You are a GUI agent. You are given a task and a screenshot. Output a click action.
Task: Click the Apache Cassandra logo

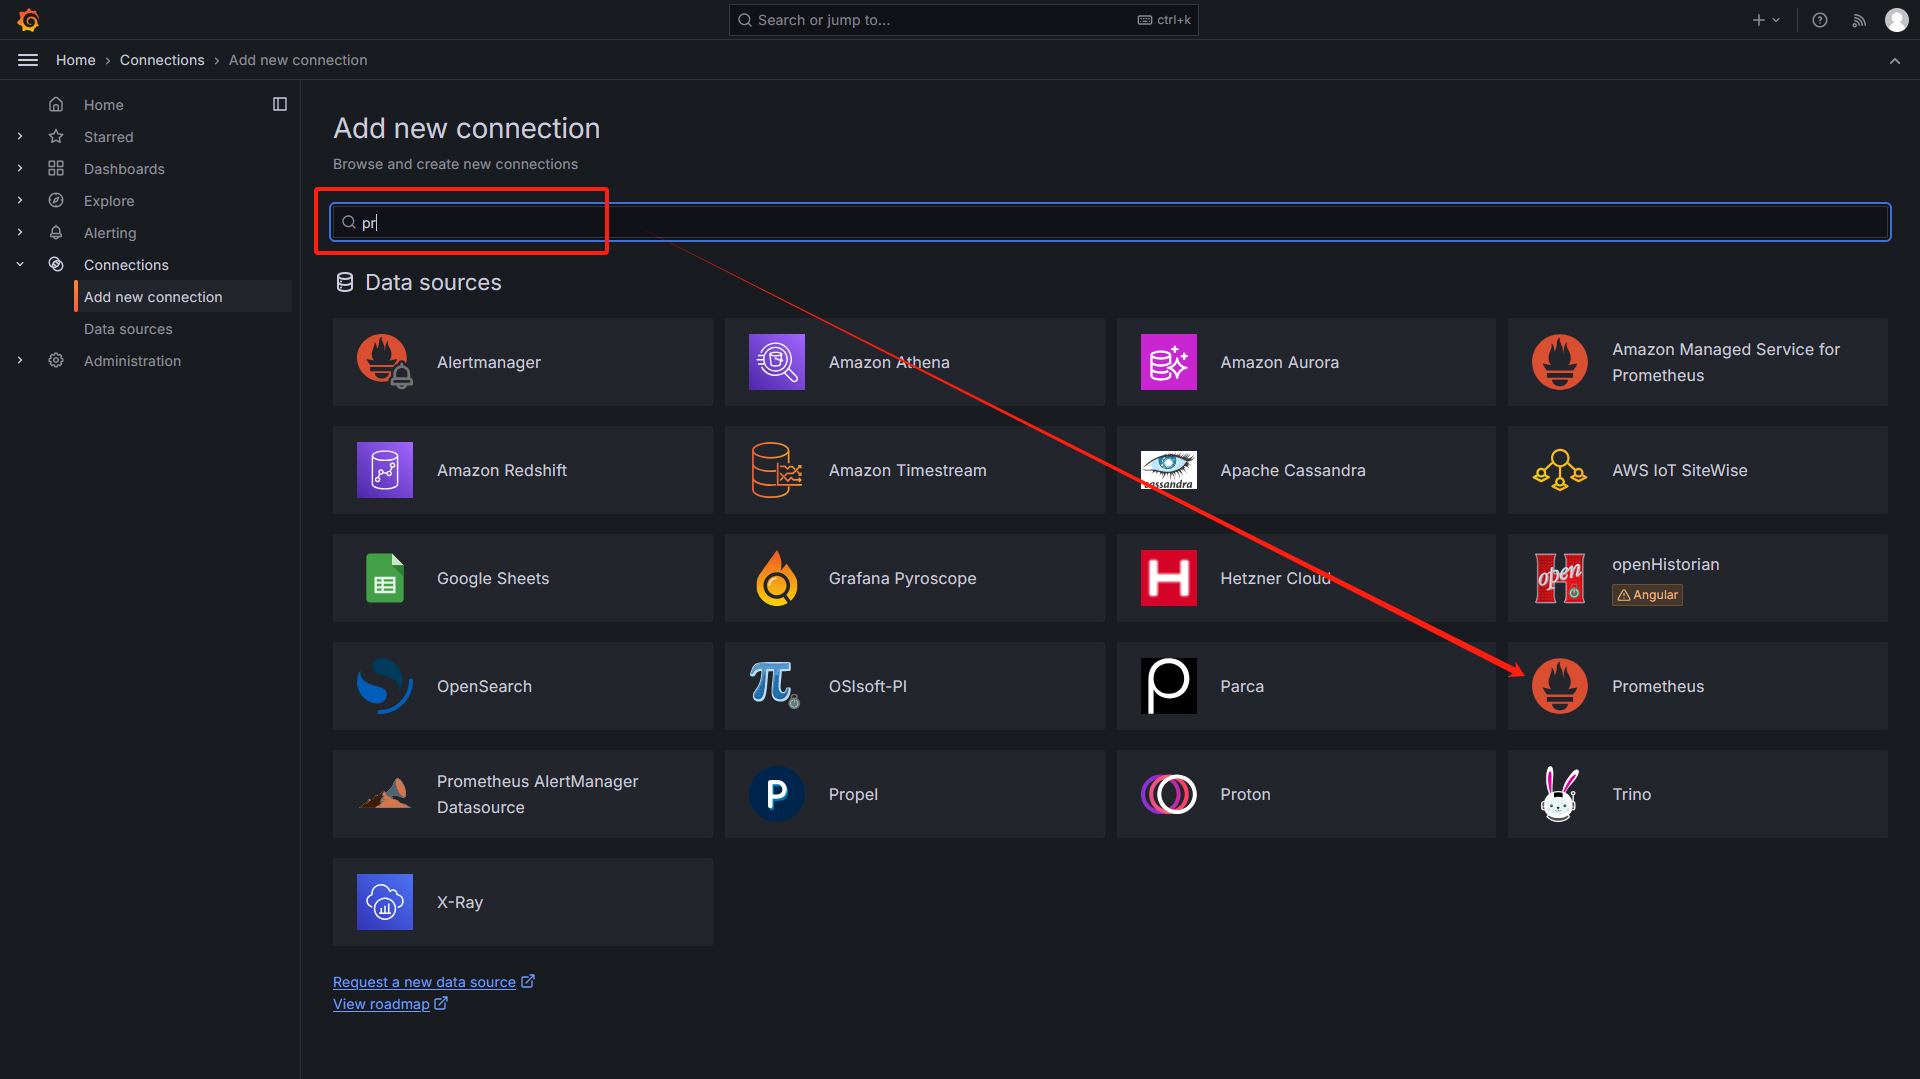1169,470
